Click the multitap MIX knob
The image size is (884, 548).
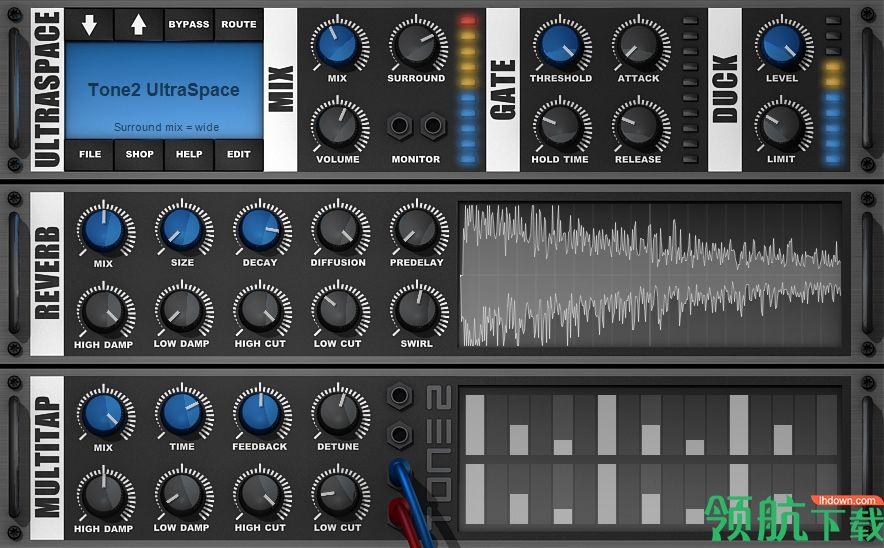(x=104, y=413)
